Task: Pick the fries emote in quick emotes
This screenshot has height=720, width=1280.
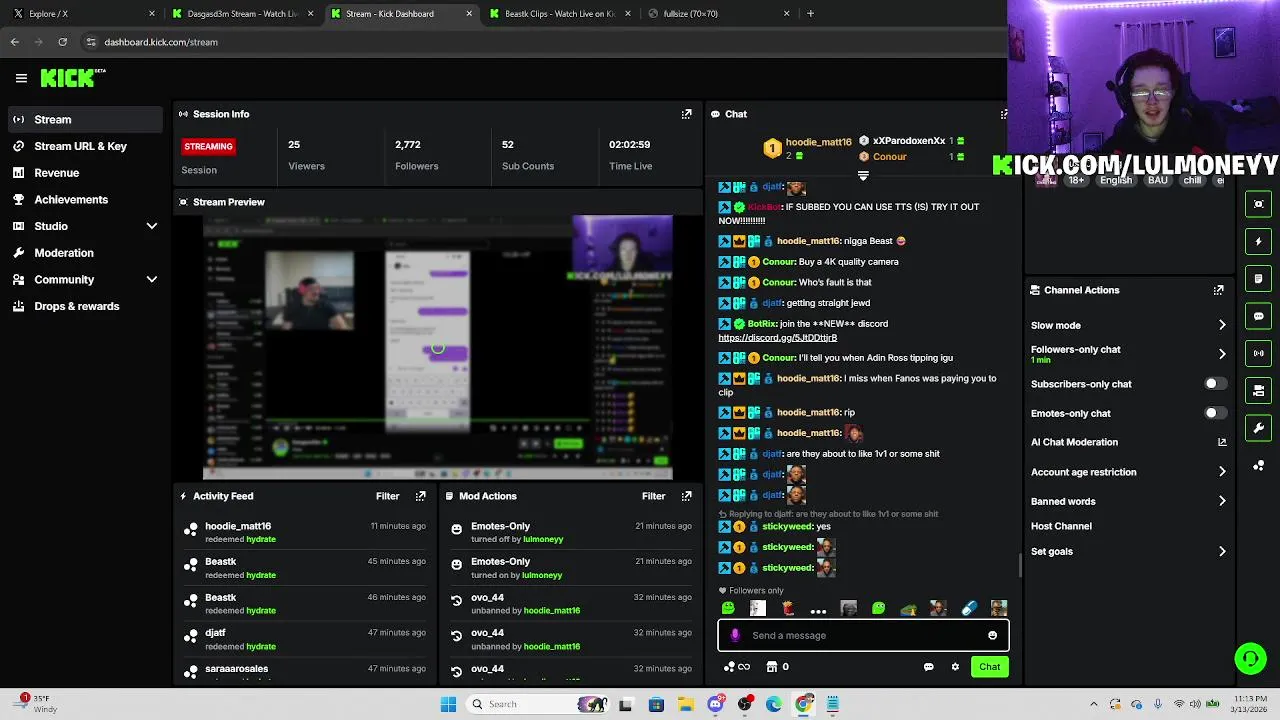Action: click(x=788, y=608)
